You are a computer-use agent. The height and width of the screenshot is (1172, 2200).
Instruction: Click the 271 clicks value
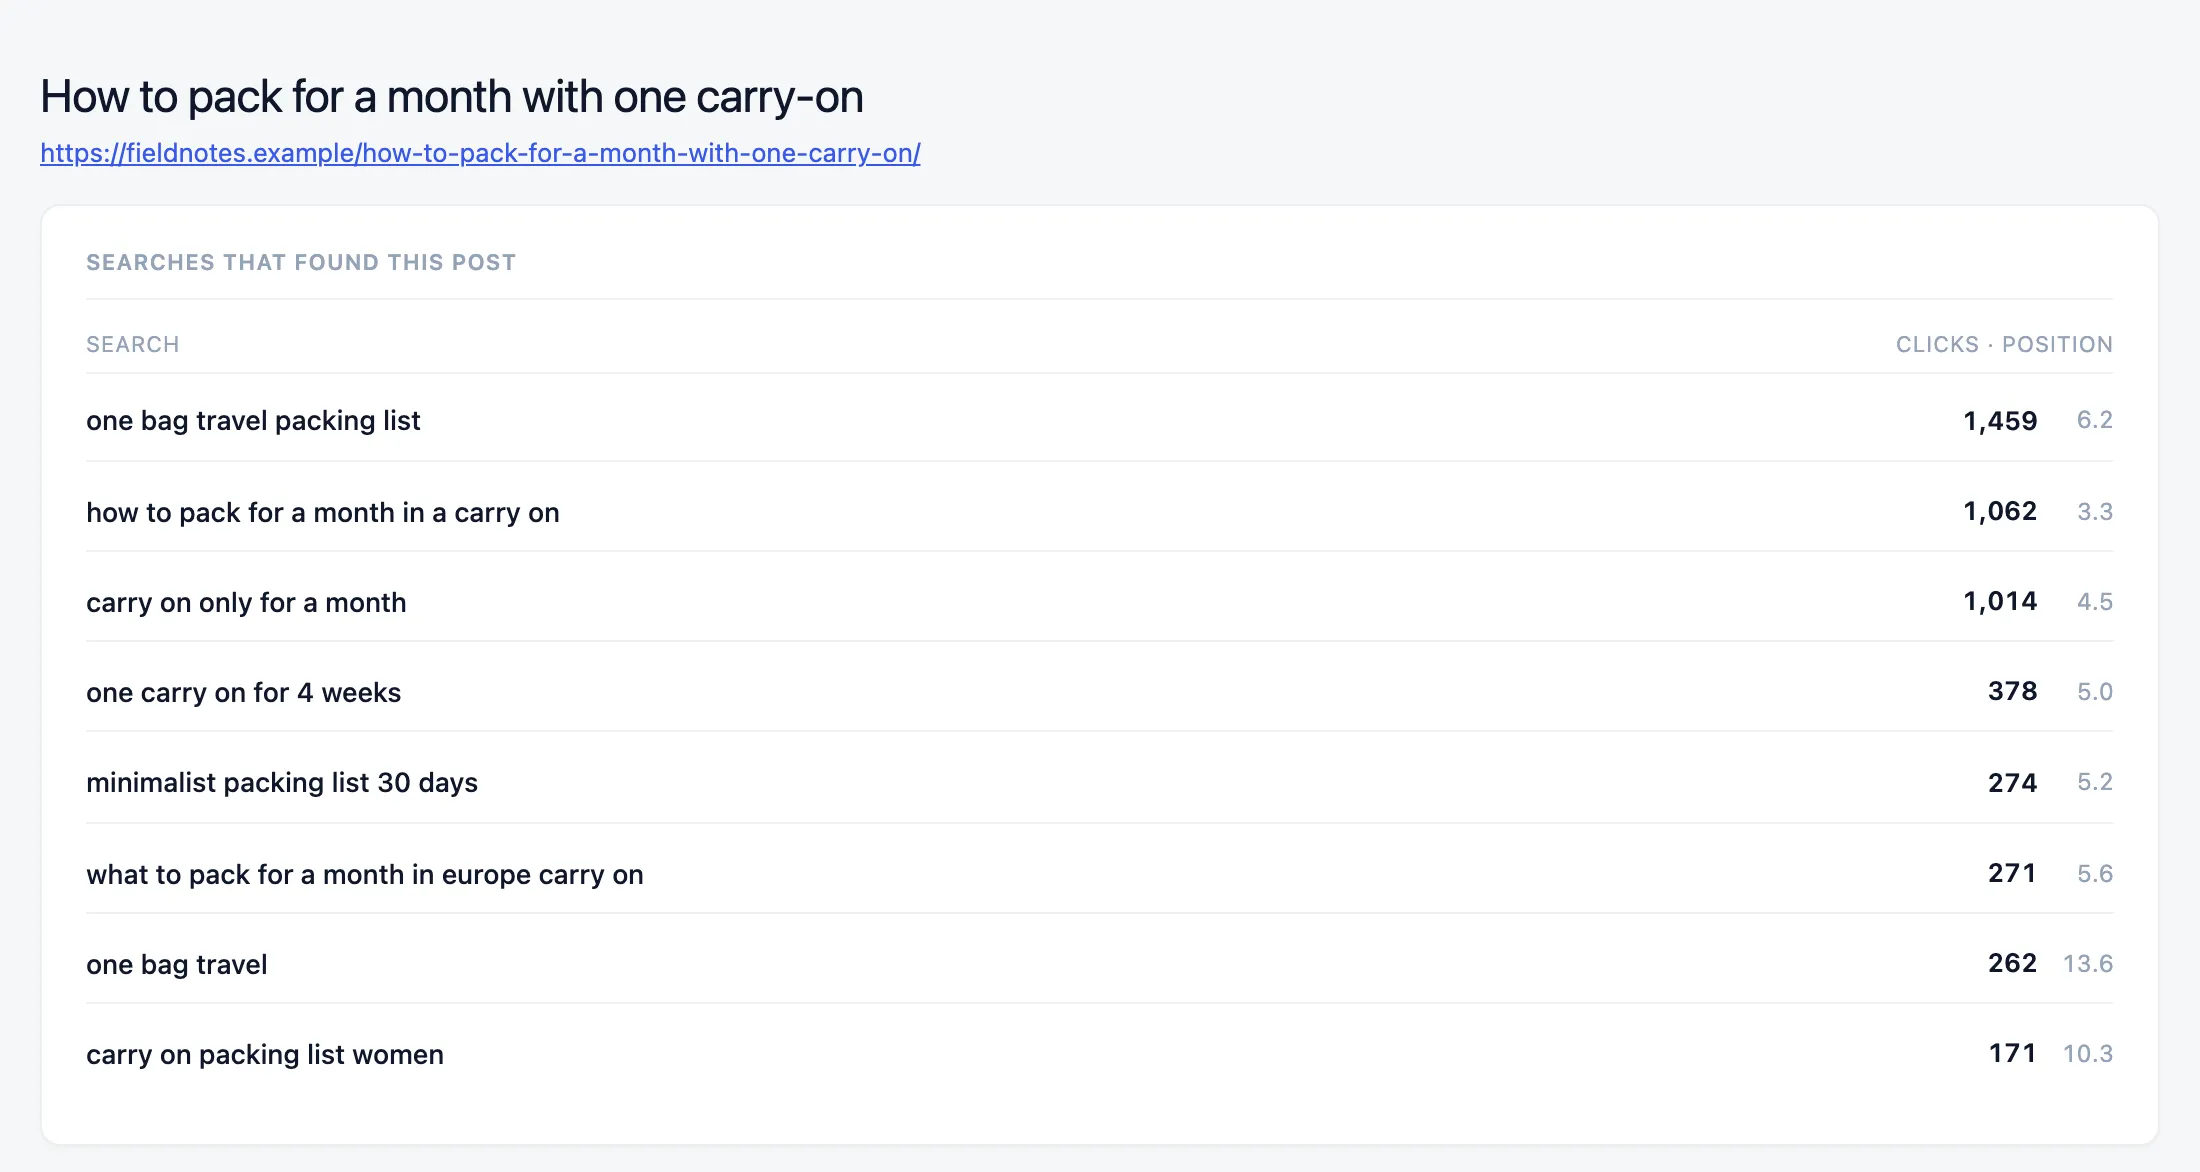pos(2012,874)
